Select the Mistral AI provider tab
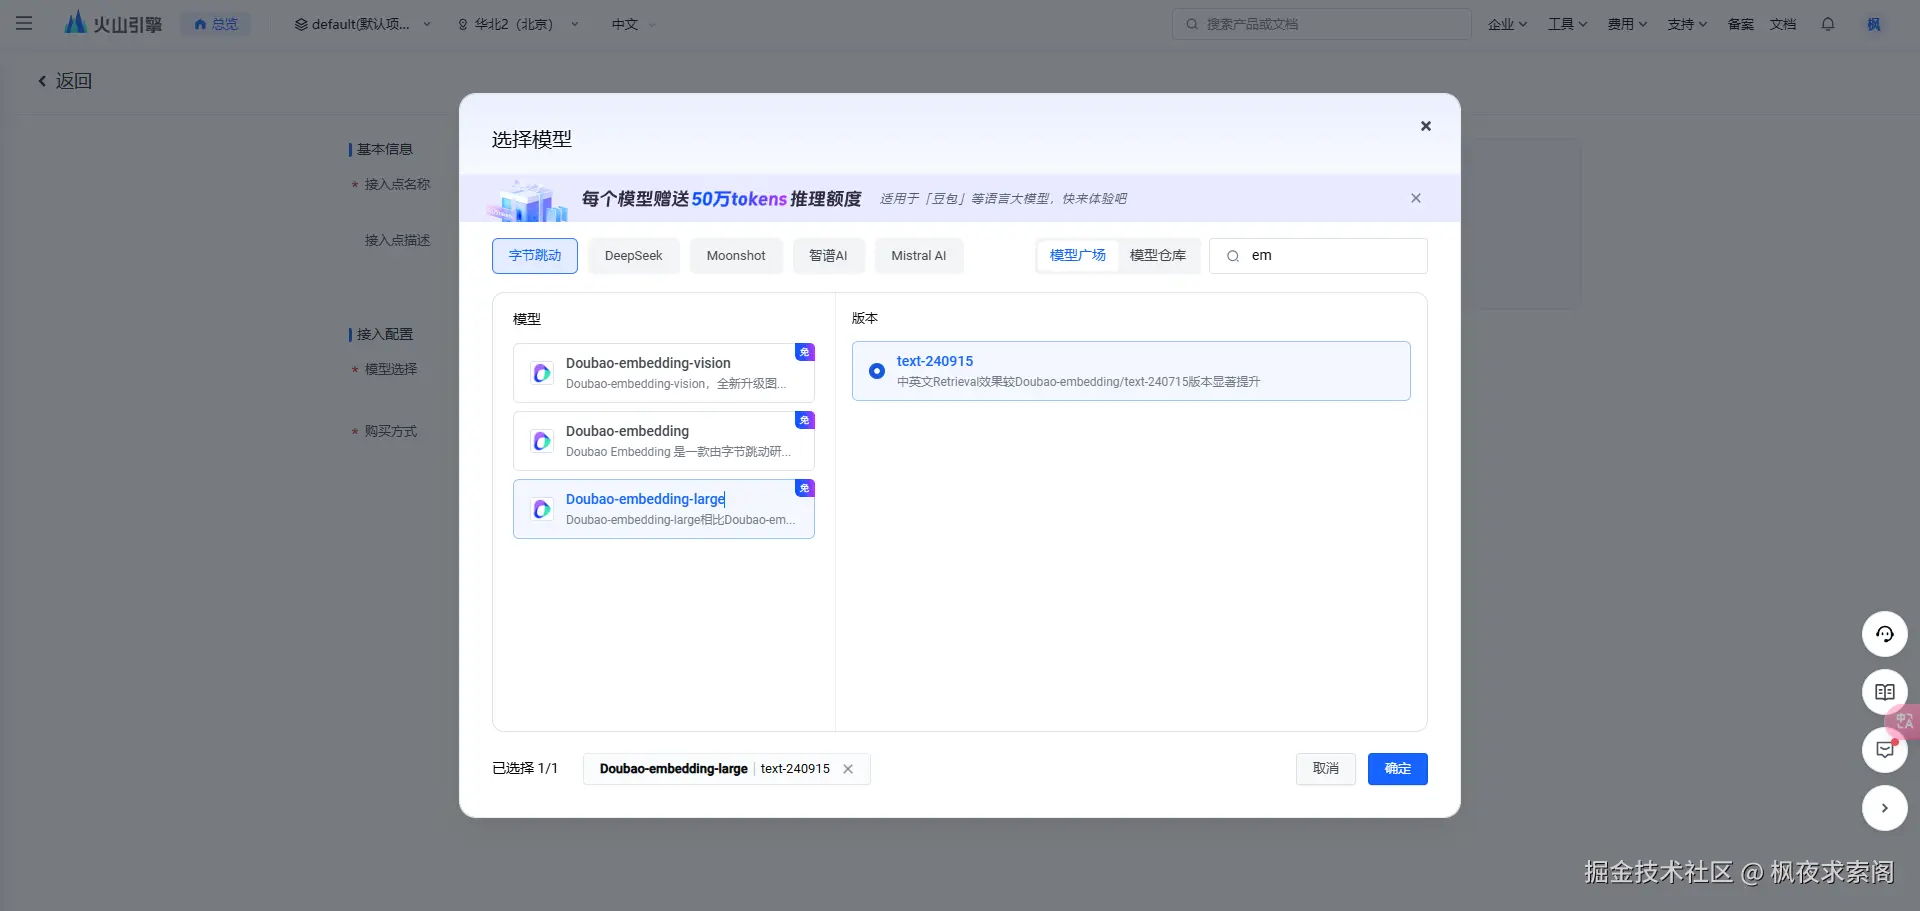The image size is (1920, 911). (x=919, y=256)
